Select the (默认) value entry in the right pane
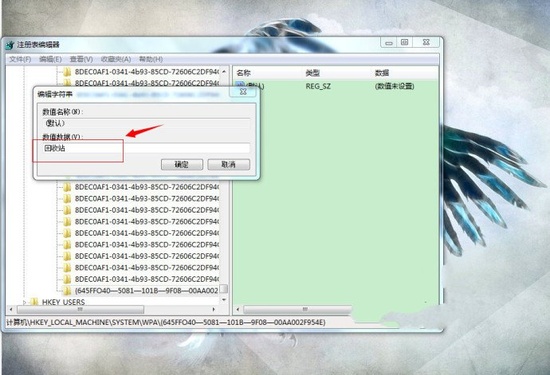The image size is (550, 375). tap(251, 86)
